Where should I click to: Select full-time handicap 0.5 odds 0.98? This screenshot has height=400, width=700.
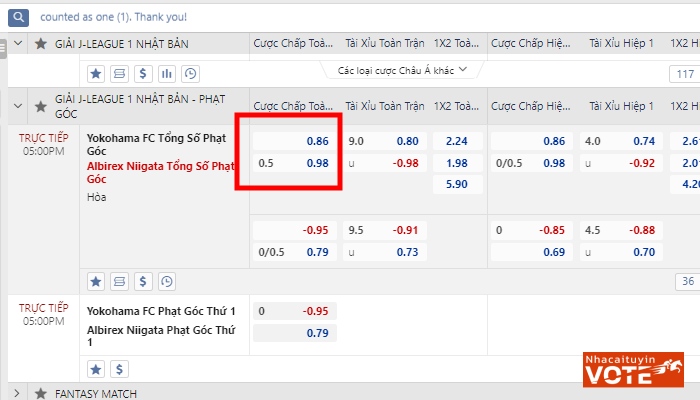(x=295, y=163)
